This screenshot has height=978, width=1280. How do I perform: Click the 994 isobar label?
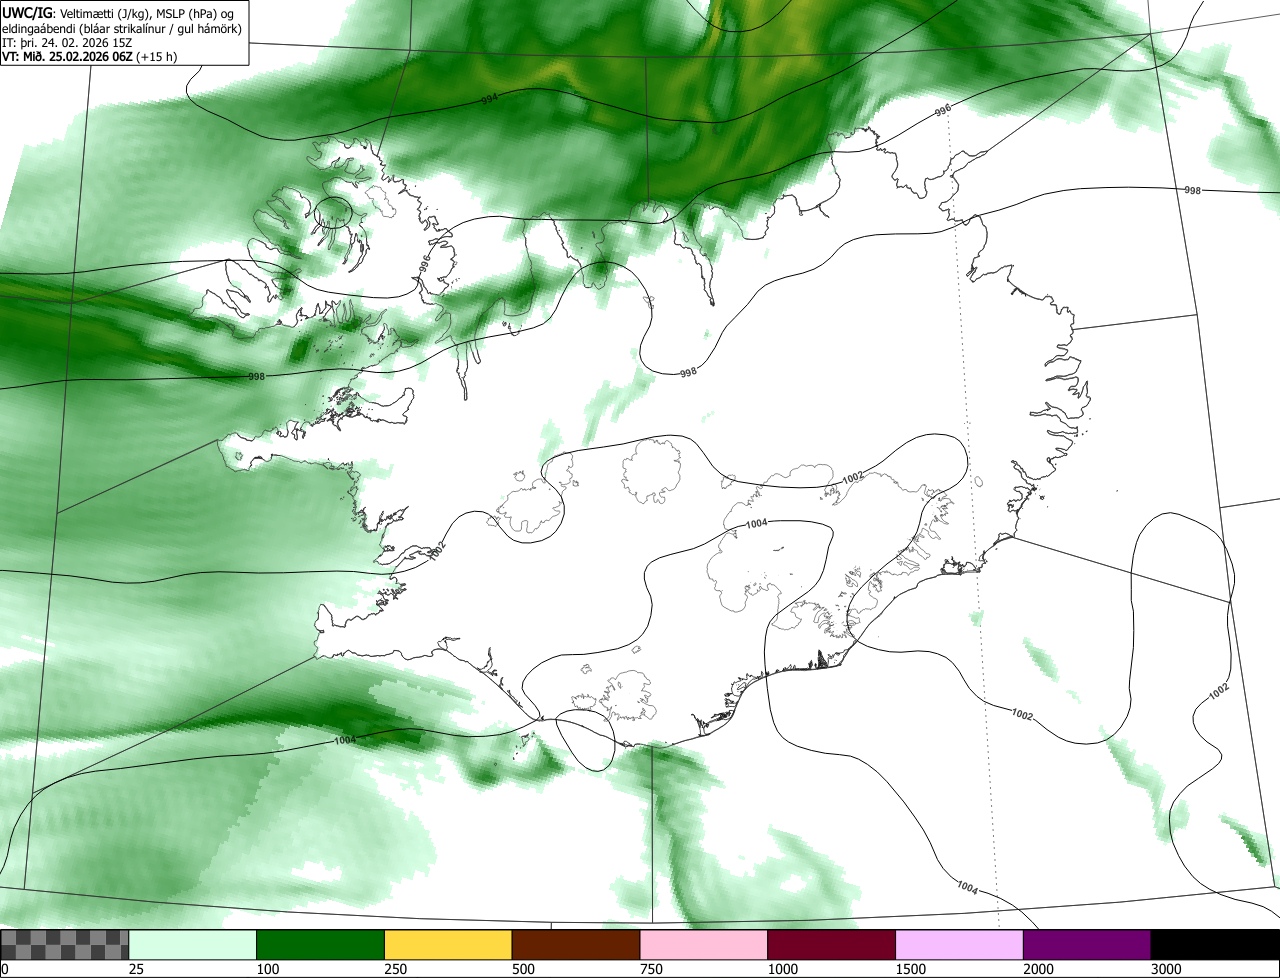[x=489, y=99]
